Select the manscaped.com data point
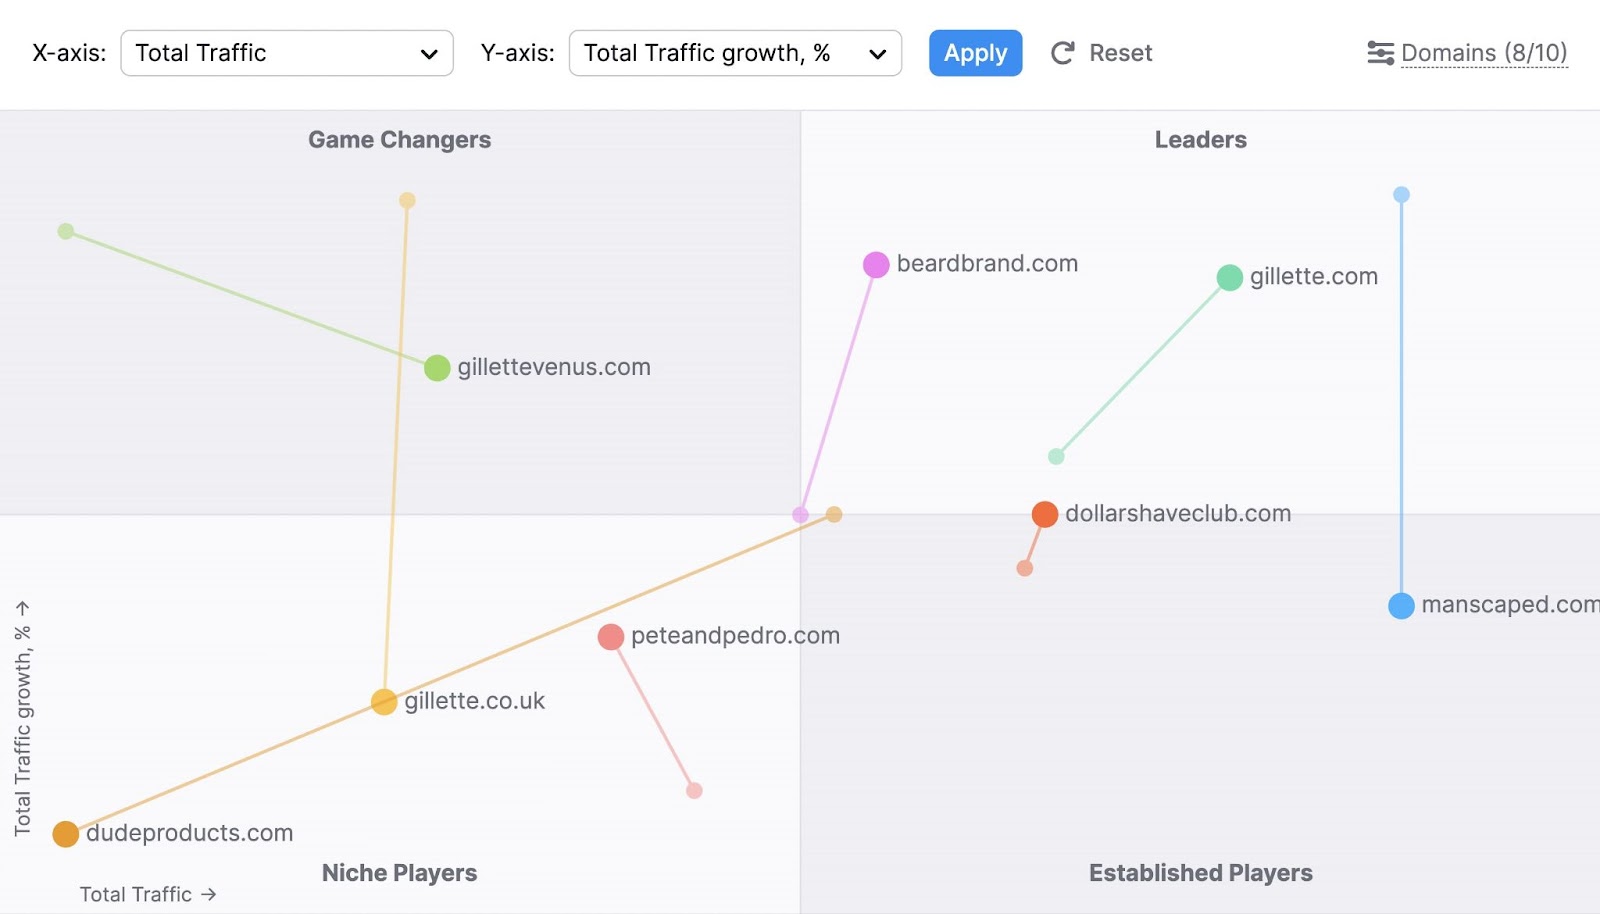The image size is (1600, 914). click(1401, 605)
